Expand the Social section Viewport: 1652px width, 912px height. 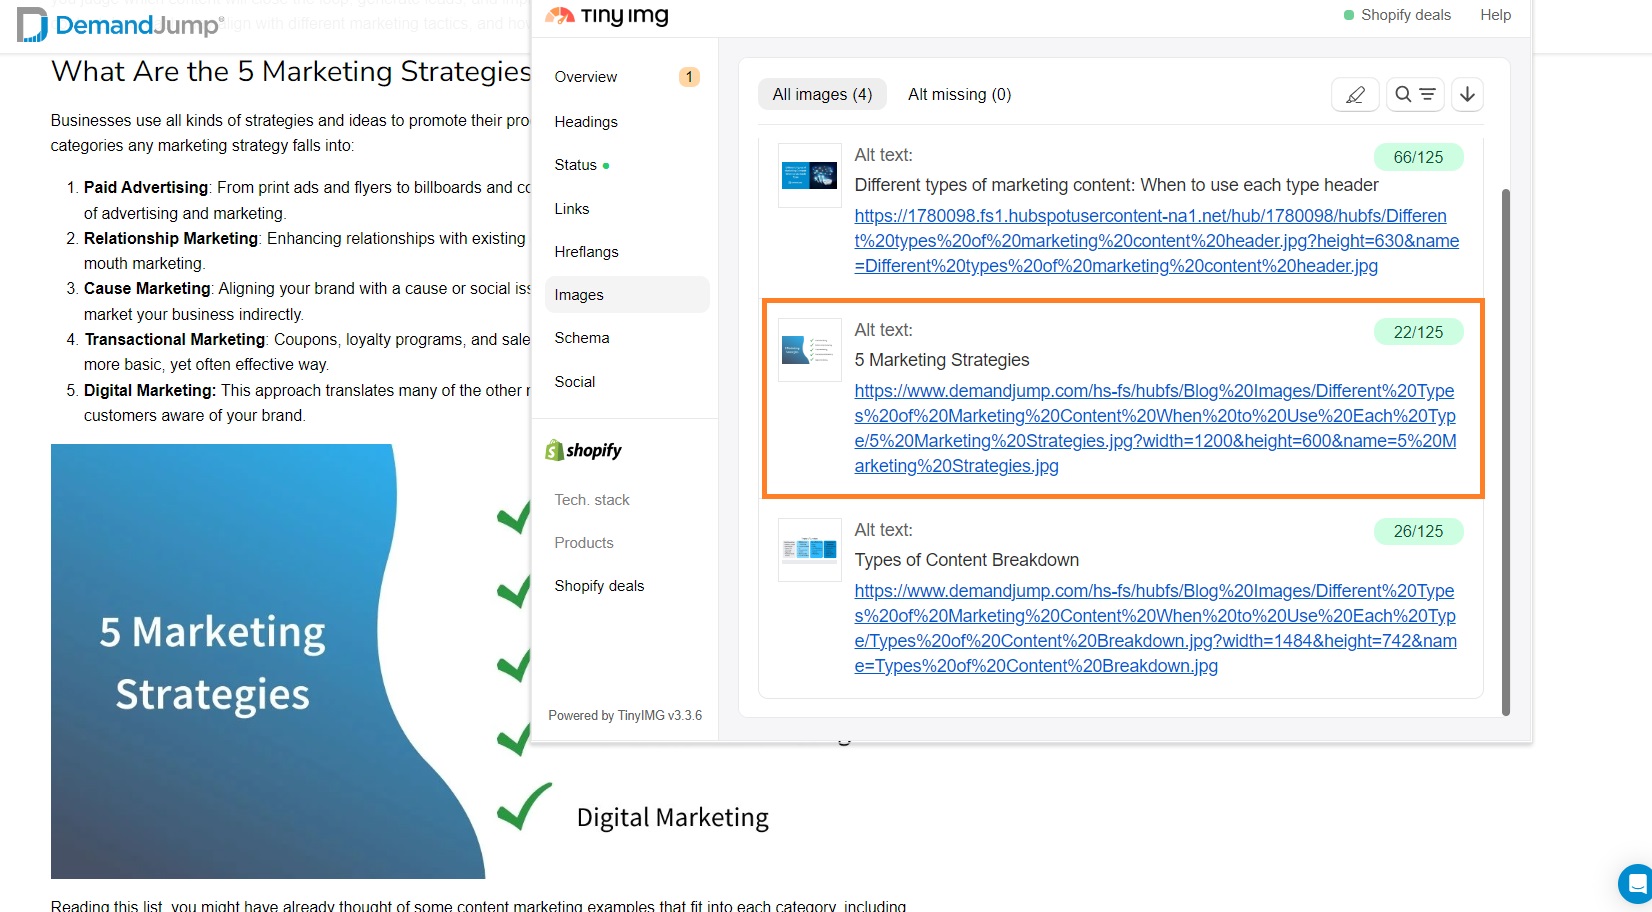(x=575, y=381)
